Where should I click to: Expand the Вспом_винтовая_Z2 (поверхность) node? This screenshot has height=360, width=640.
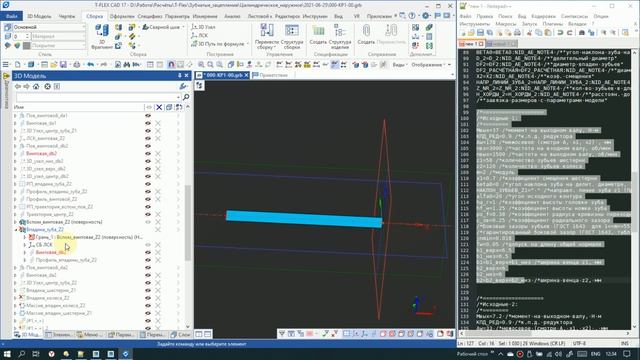(x=16, y=222)
